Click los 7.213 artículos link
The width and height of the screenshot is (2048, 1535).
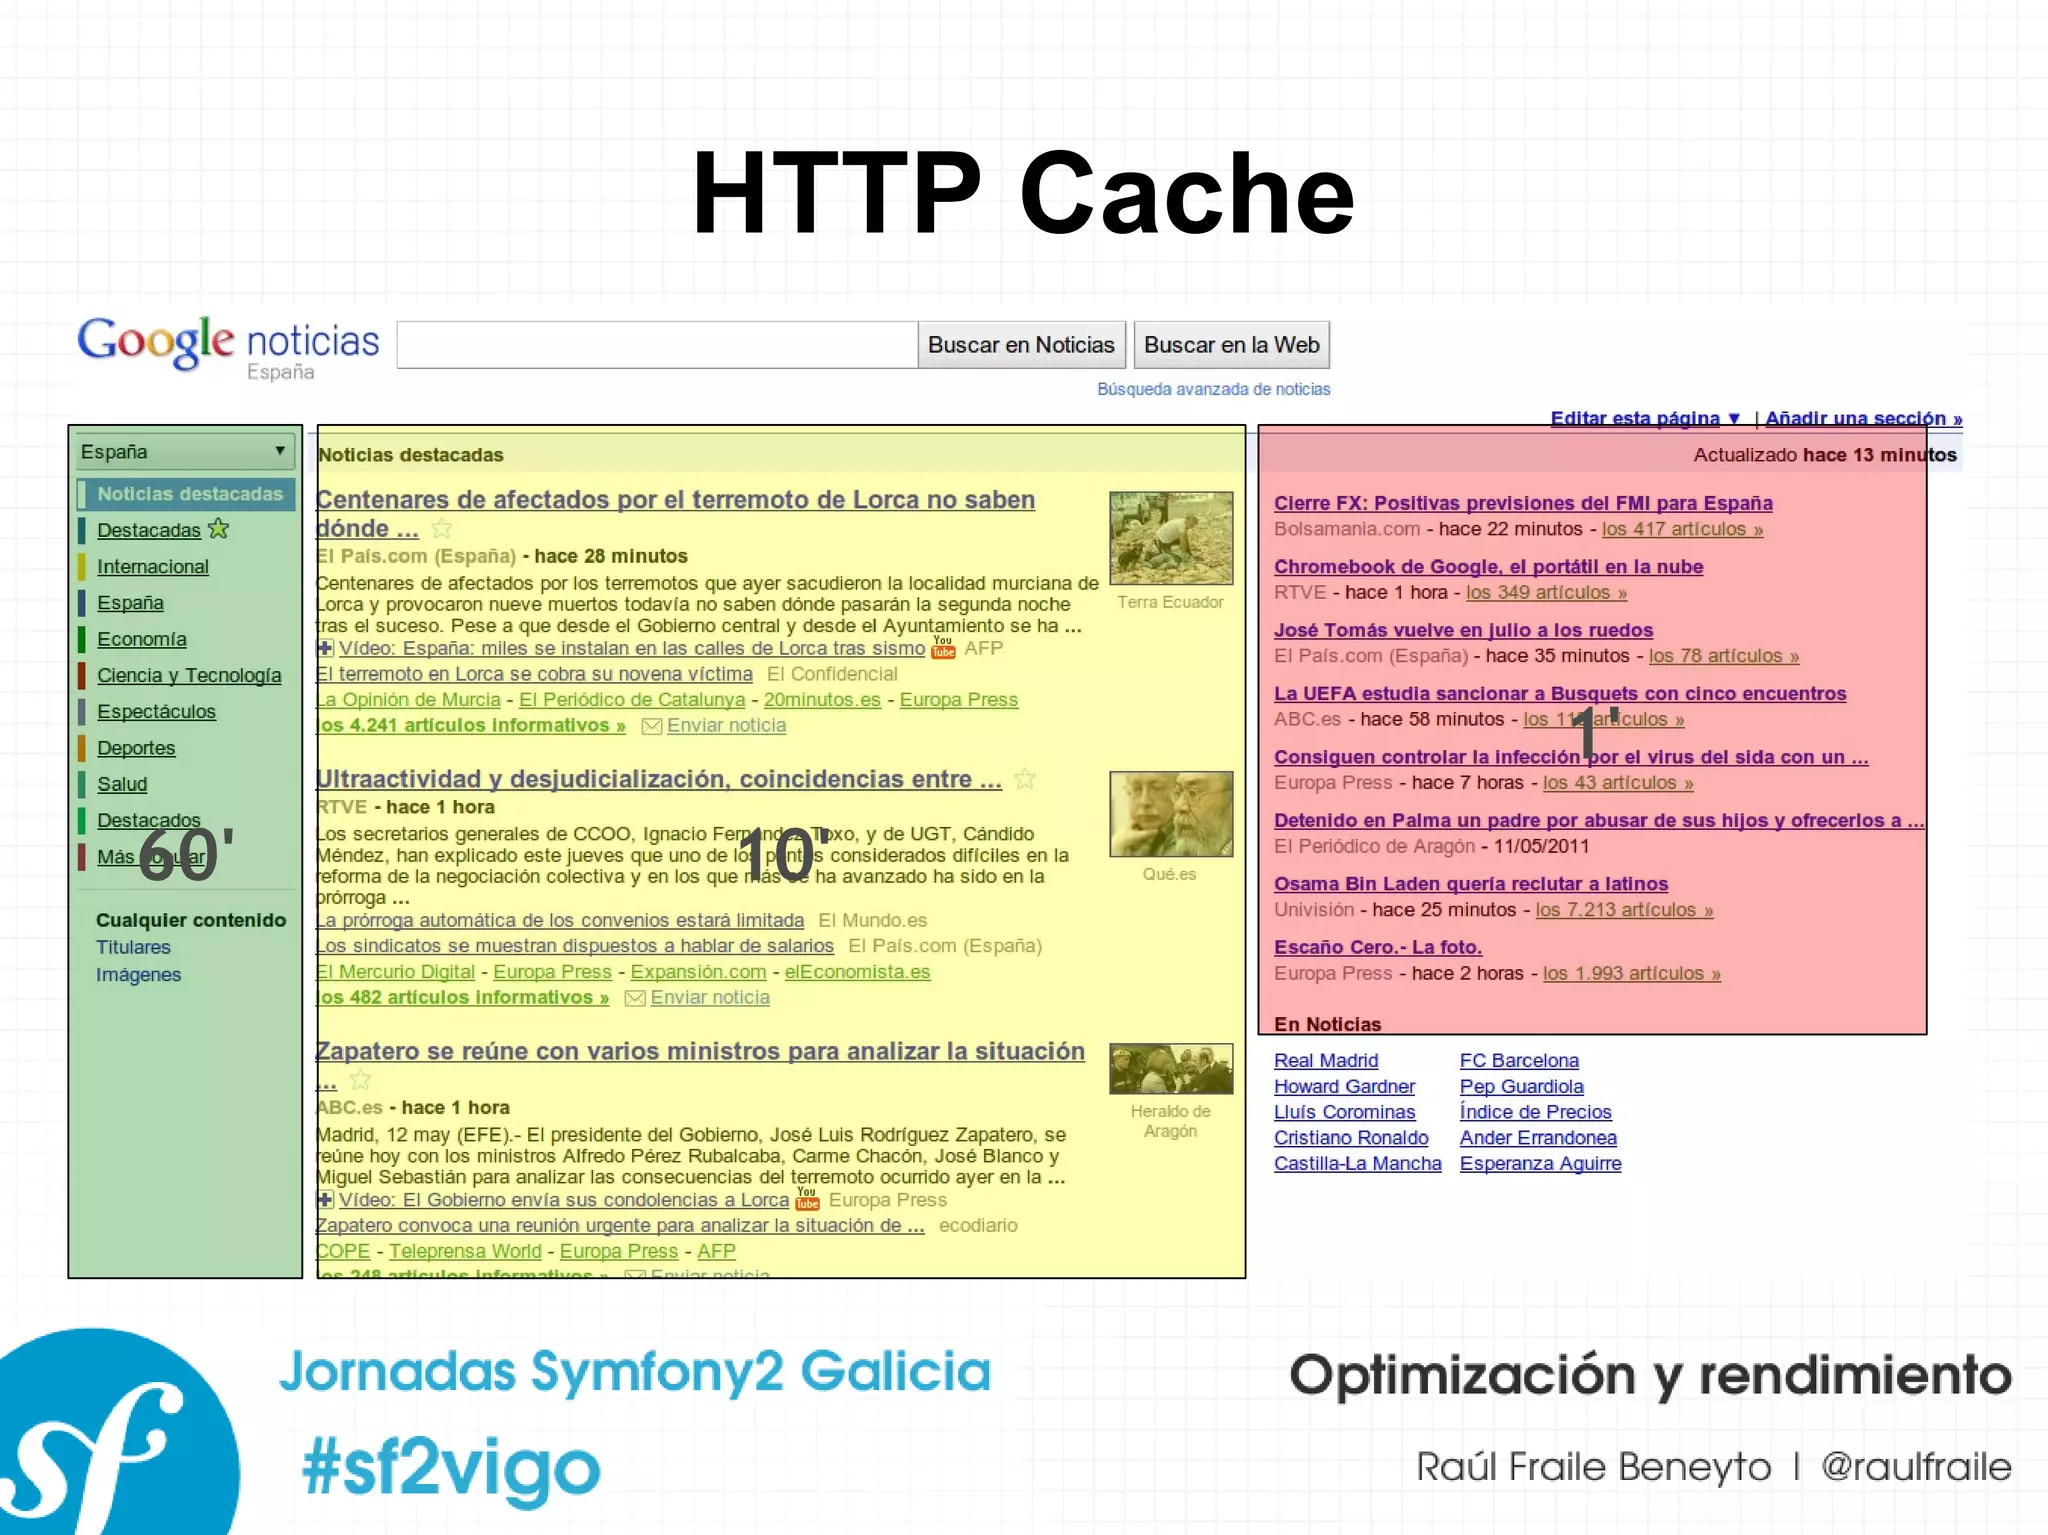pyautogui.click(x=1624, y=910)
